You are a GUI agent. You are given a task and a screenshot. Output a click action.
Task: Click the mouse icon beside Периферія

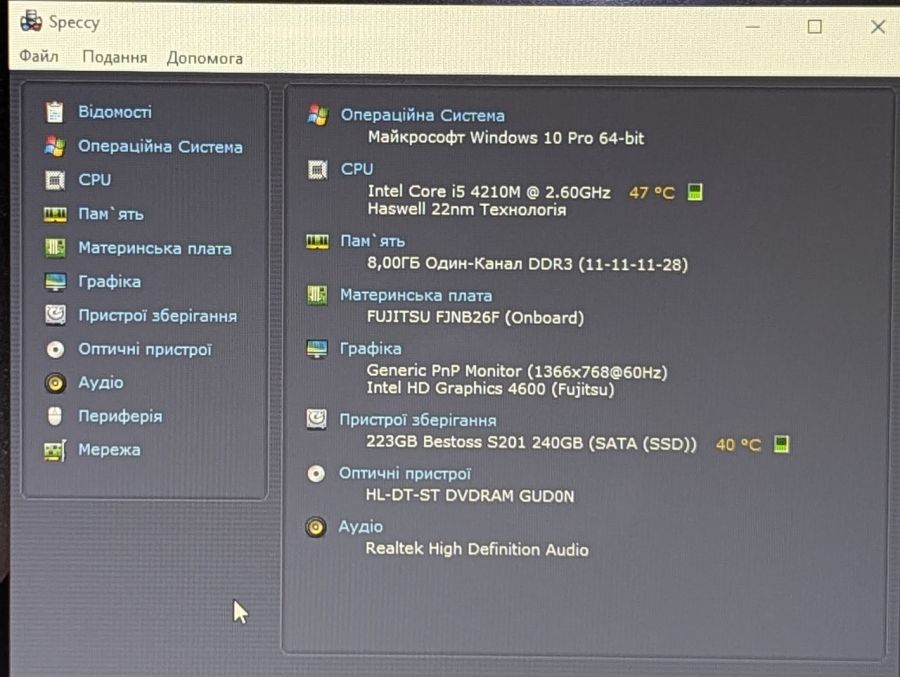point(55,416)
